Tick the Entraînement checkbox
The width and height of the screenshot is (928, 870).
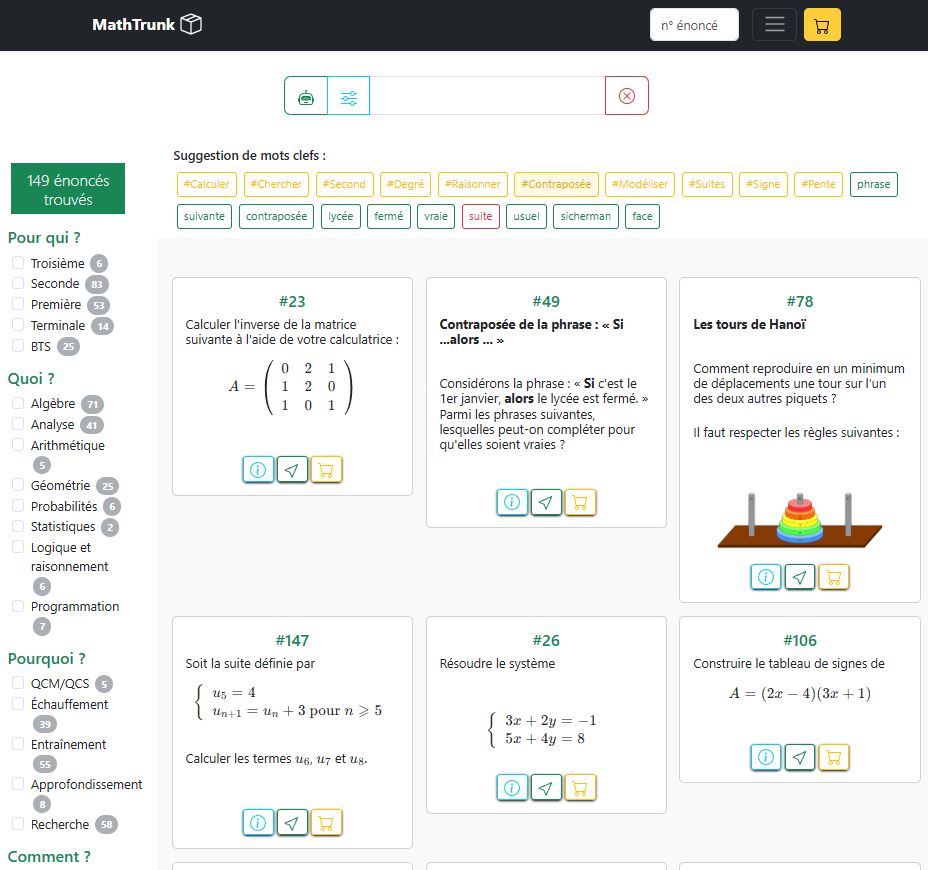[18, 744]
